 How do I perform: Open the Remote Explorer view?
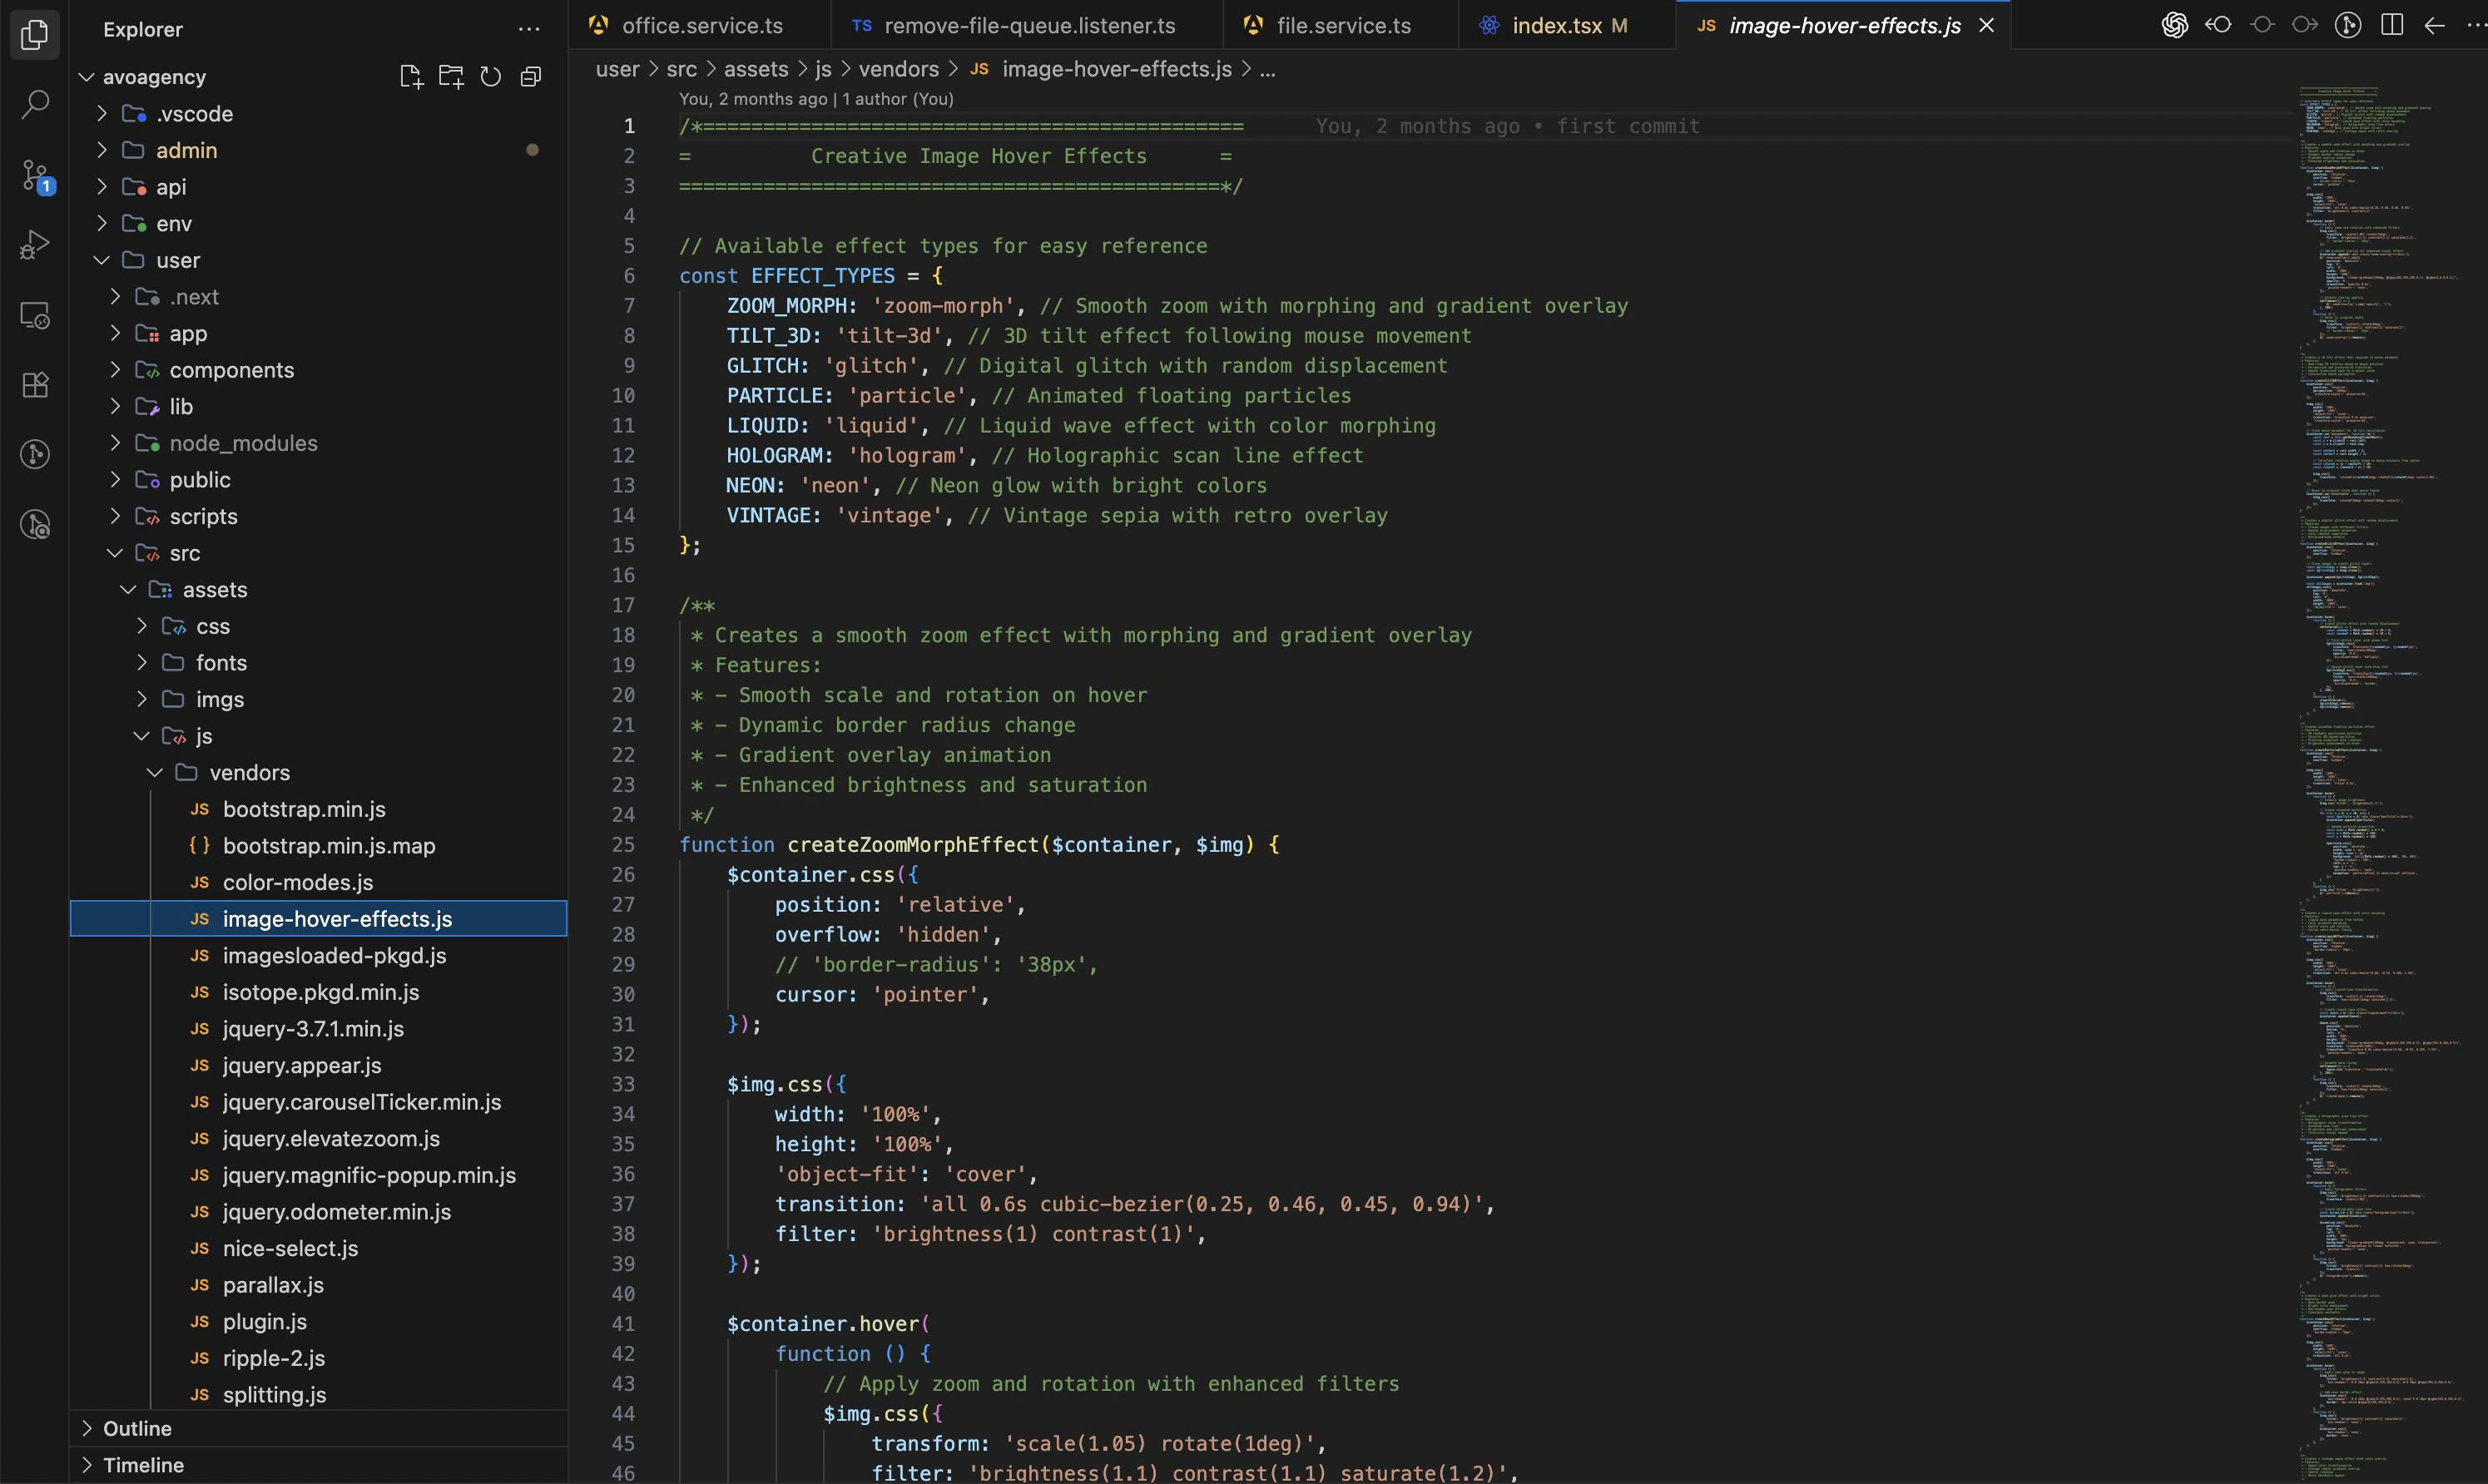click(35, 315)
